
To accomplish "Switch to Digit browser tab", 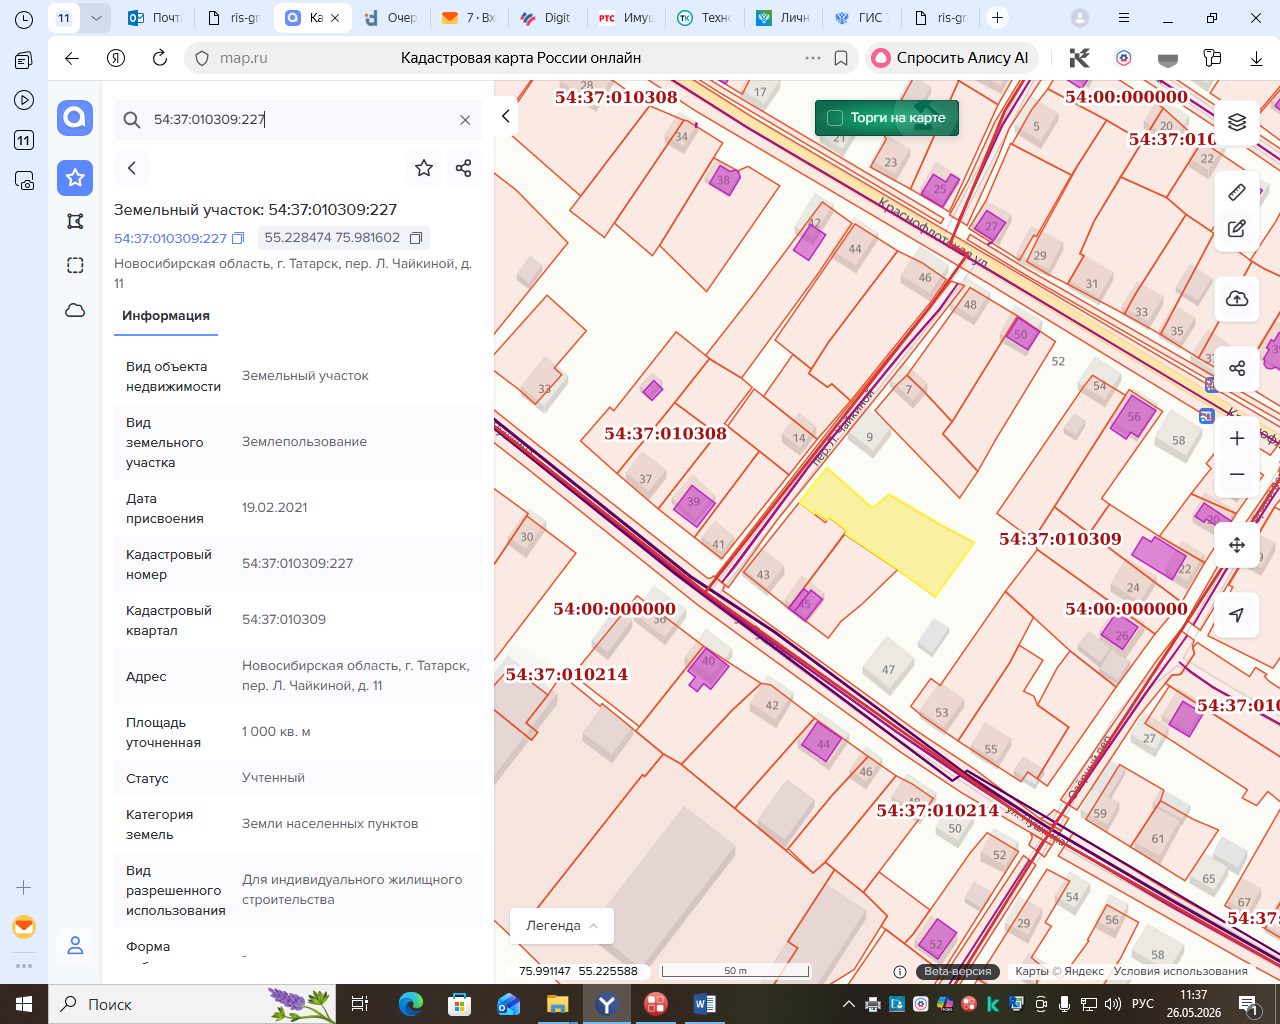I will point(546,18).
